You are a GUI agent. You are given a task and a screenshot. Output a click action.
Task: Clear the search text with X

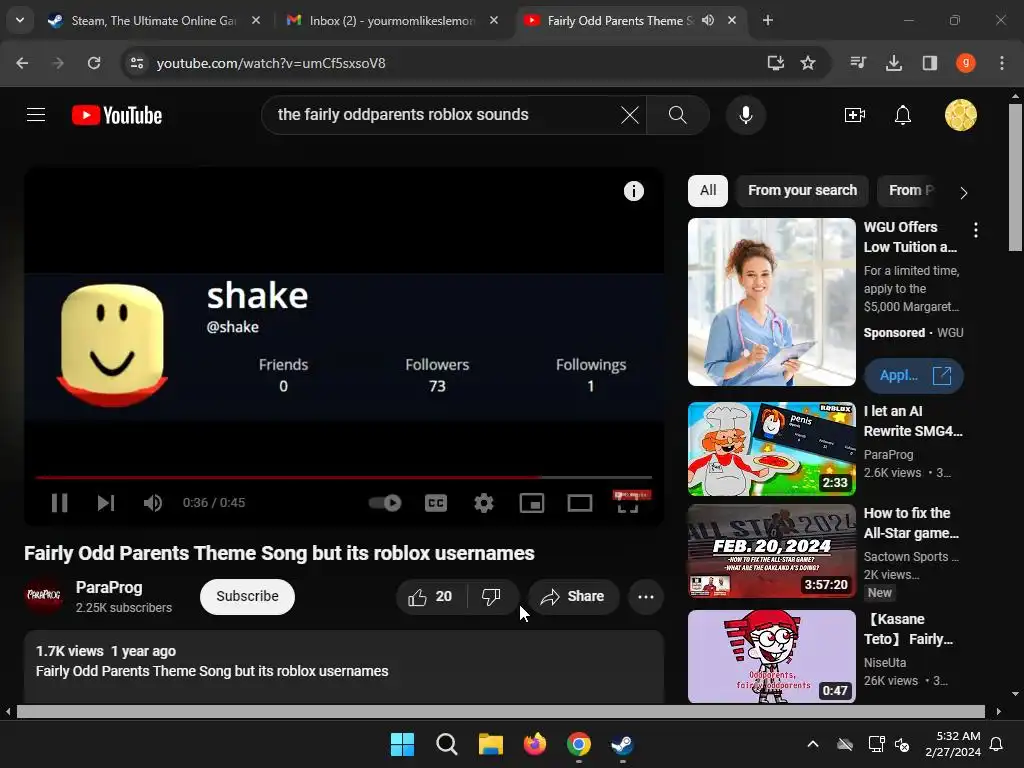[630, 115]
